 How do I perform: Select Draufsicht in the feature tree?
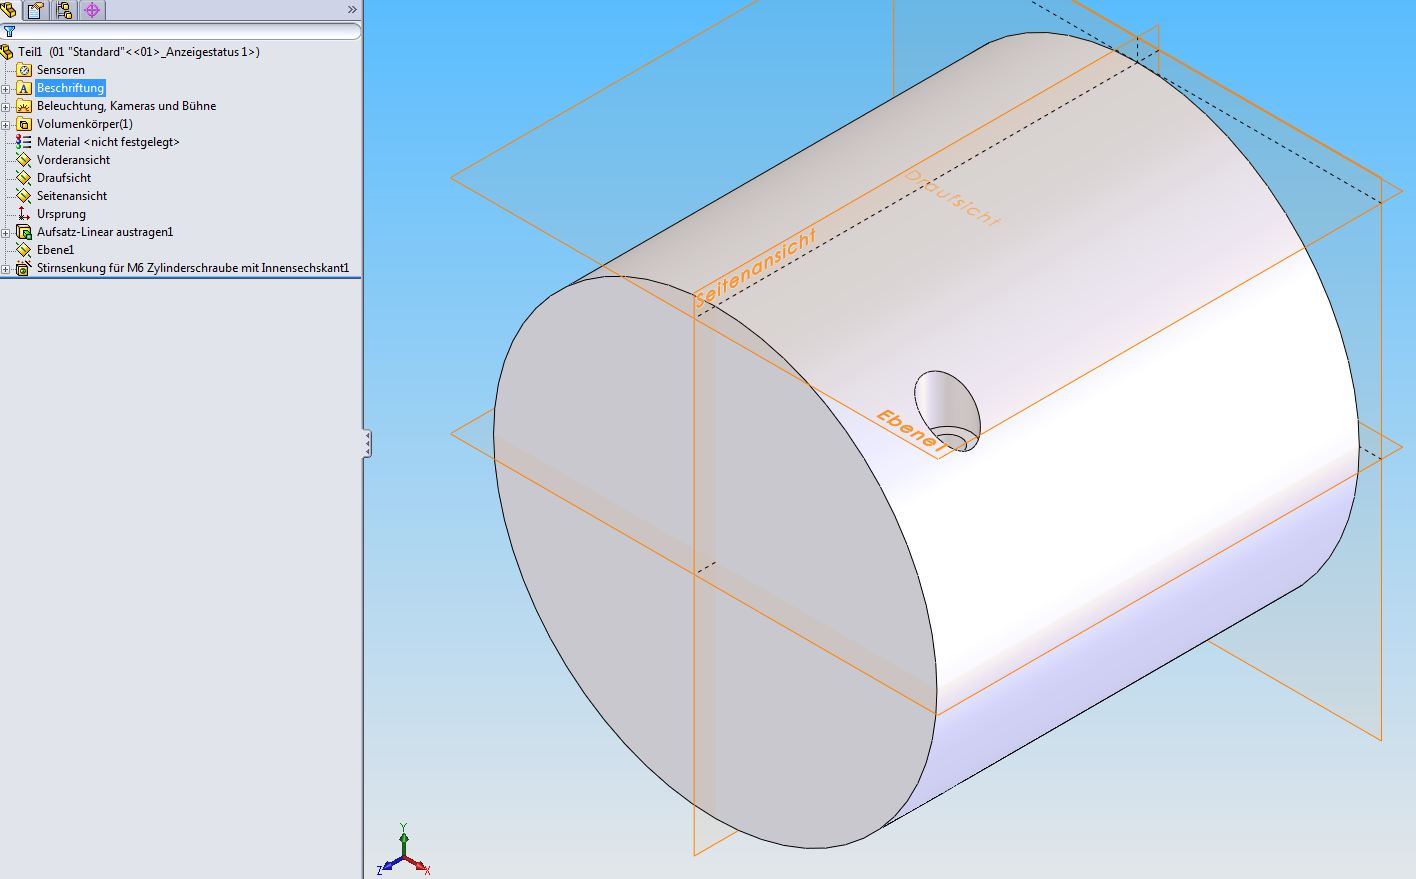pos(64,178)
